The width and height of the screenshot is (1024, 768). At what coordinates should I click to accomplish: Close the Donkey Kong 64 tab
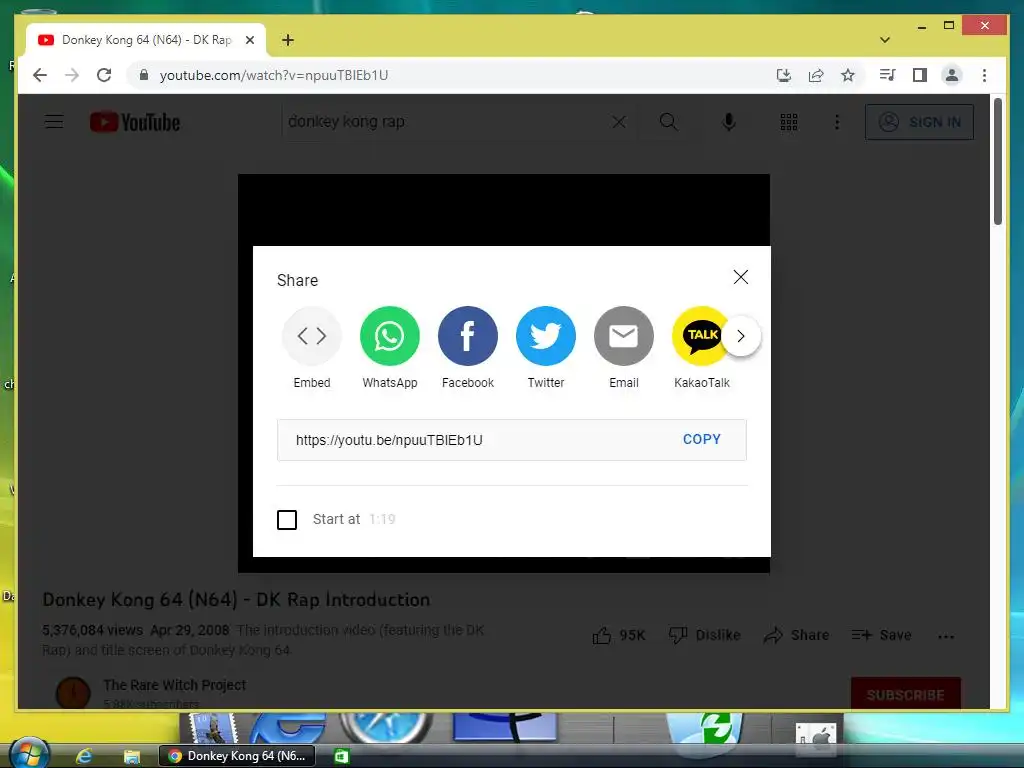tap(249, 40)
